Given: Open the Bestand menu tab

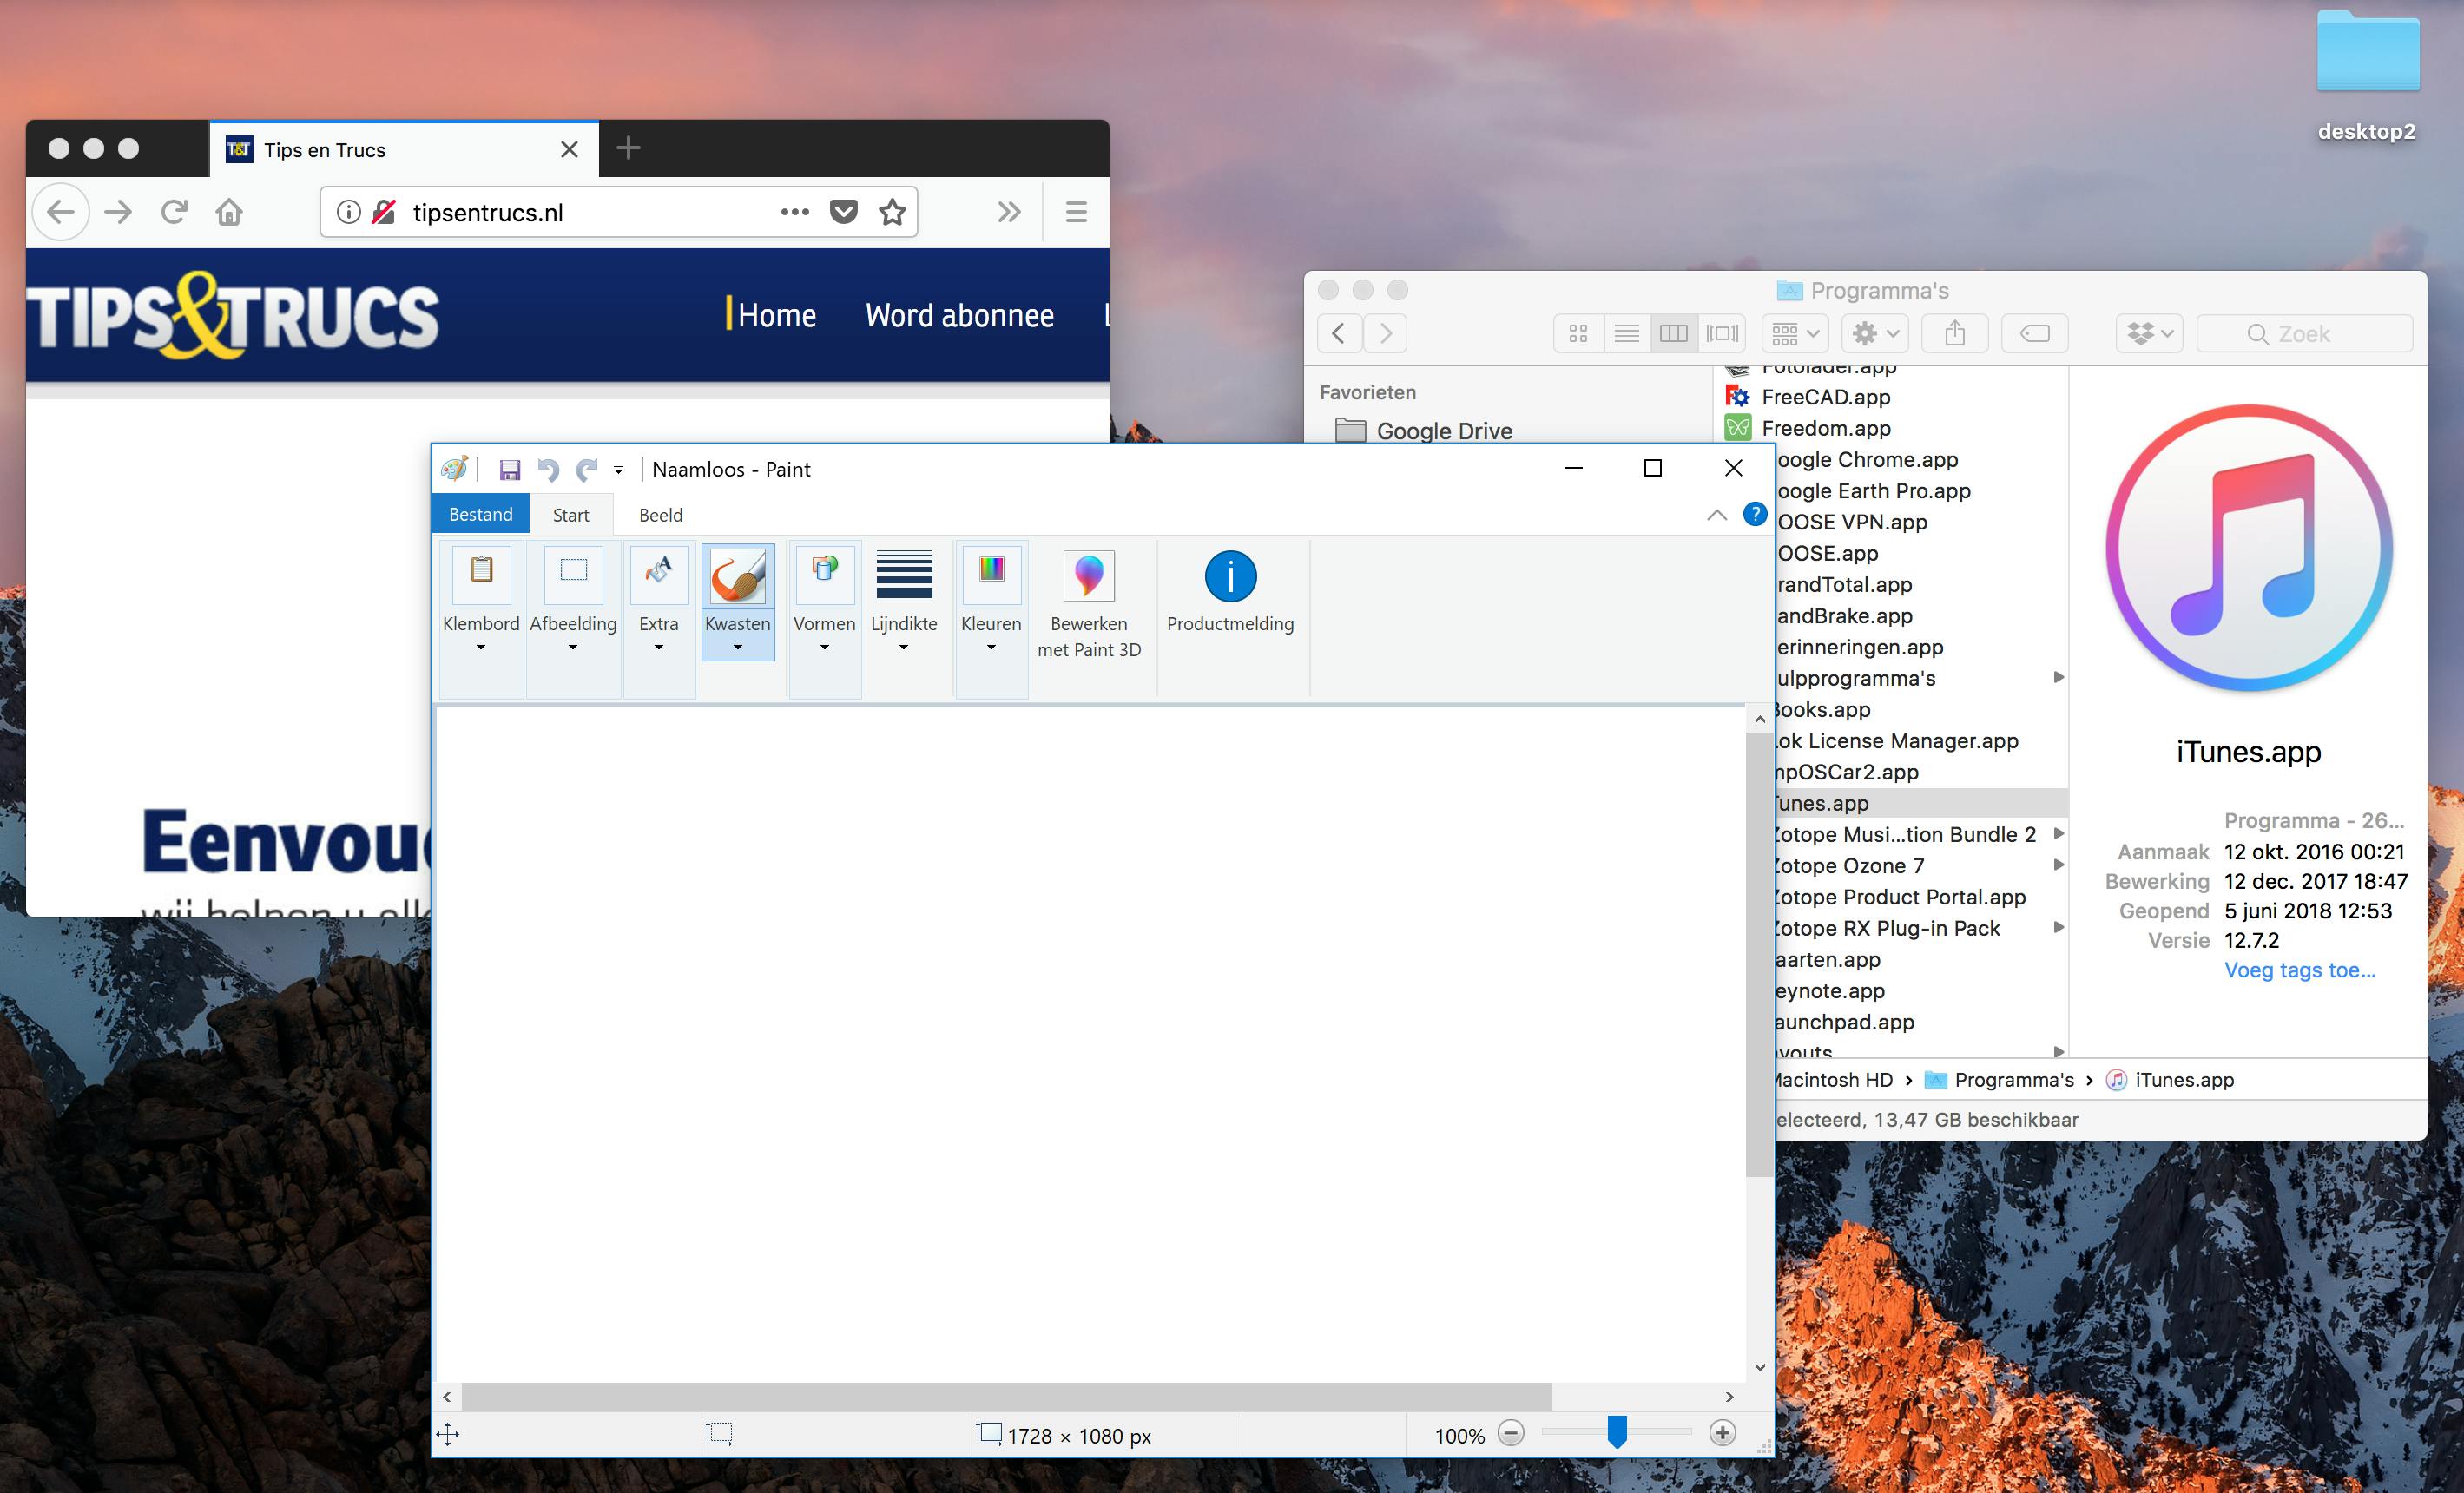Looking at the screenshot, I should [x=481, y=515].
